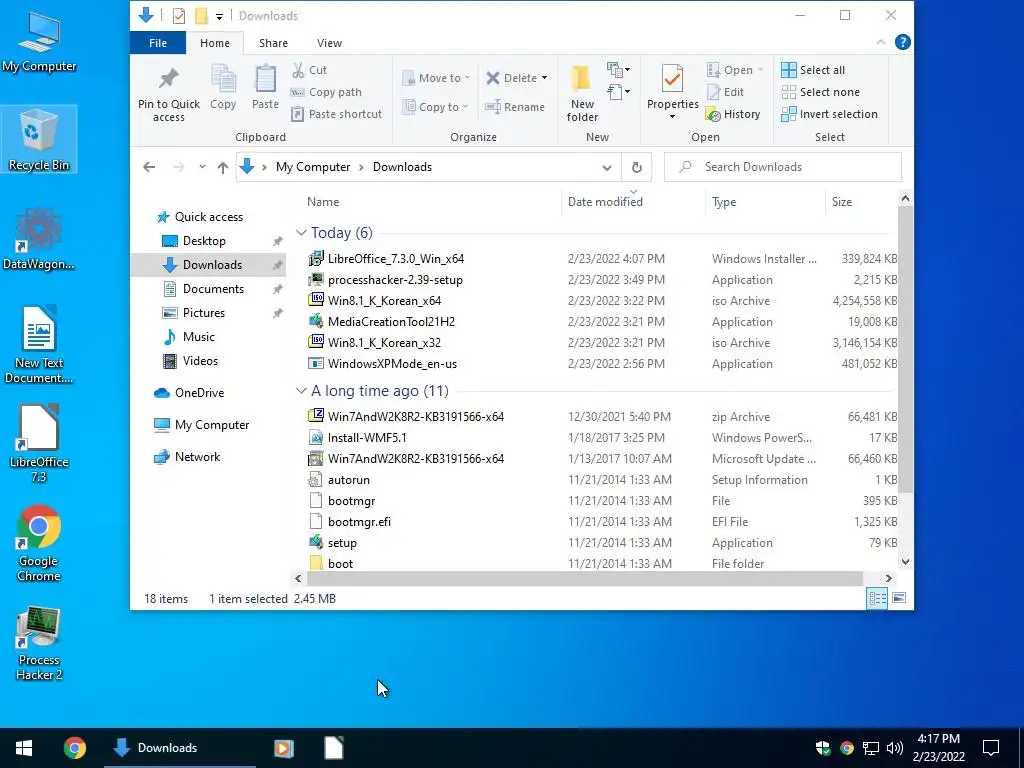Screen dimensions: 1024x768
Task: Select Pictures in navigation pane
Action: (203, 313)
